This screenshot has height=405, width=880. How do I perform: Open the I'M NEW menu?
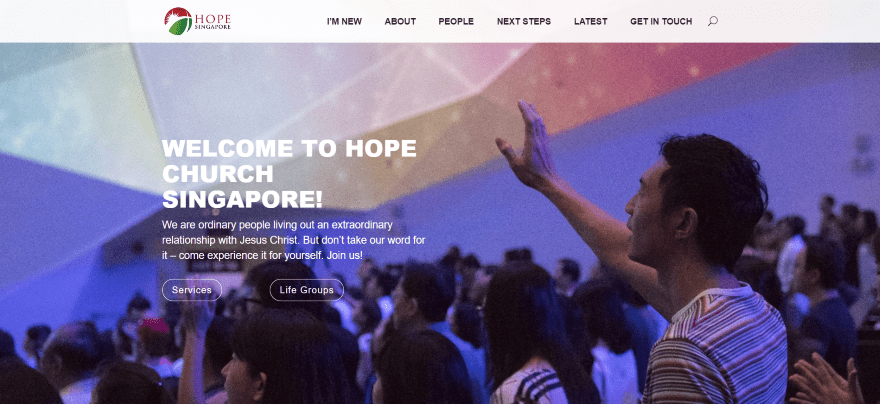344,21
